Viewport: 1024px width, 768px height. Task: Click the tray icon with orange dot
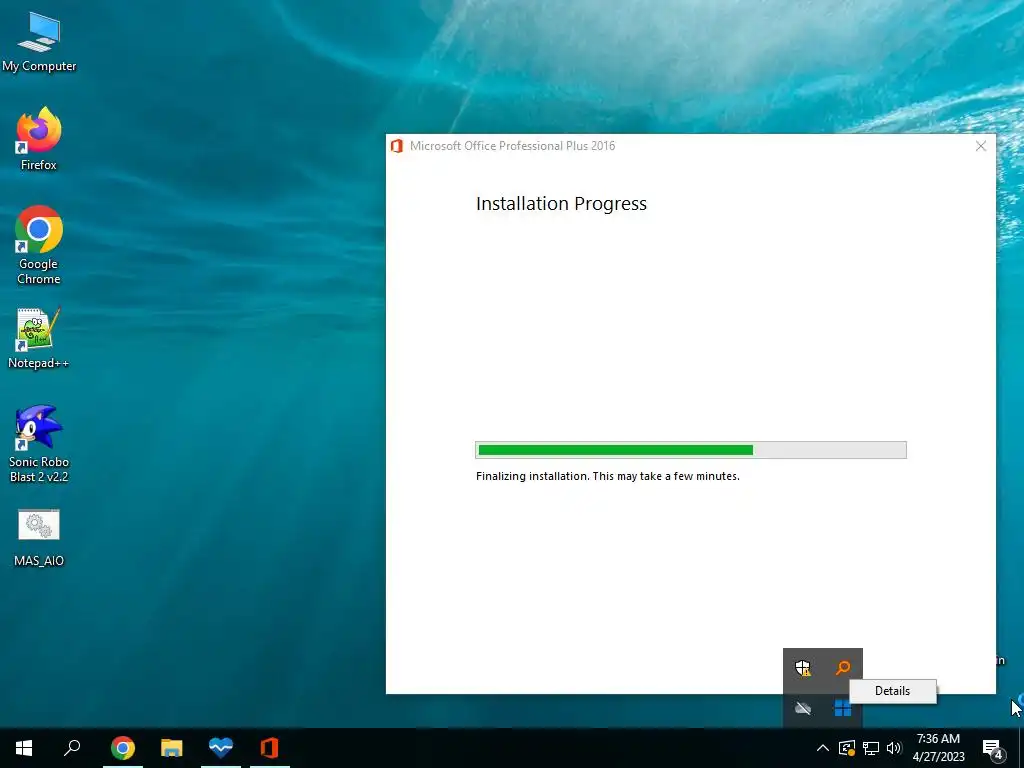846,748
